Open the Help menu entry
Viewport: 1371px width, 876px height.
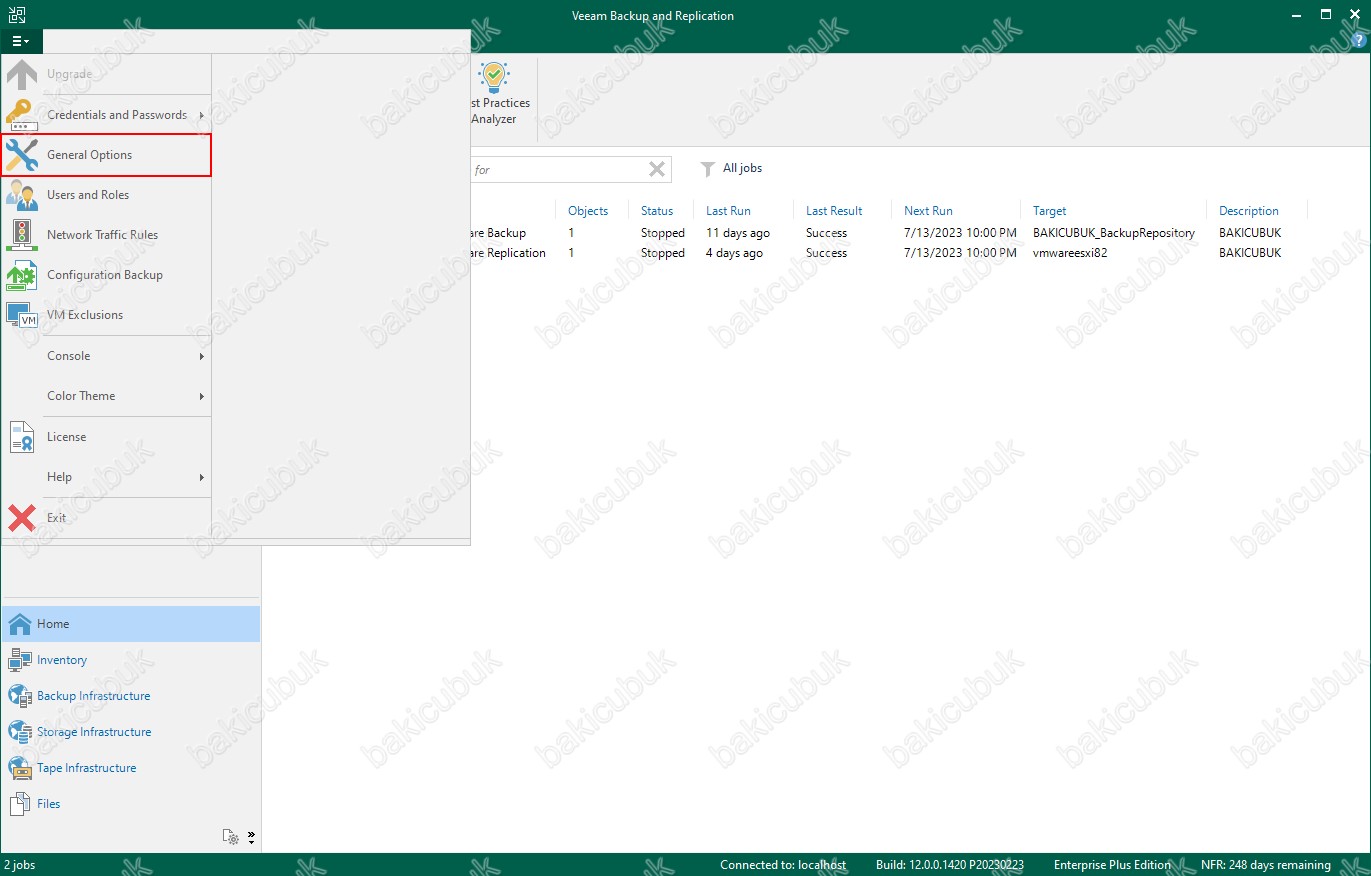click(x=106, y=477)
